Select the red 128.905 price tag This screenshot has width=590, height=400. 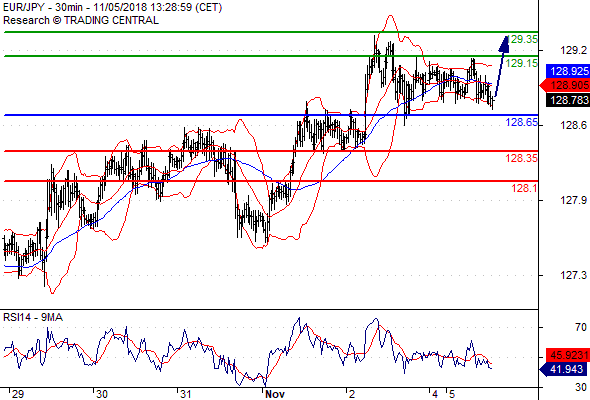565,85
